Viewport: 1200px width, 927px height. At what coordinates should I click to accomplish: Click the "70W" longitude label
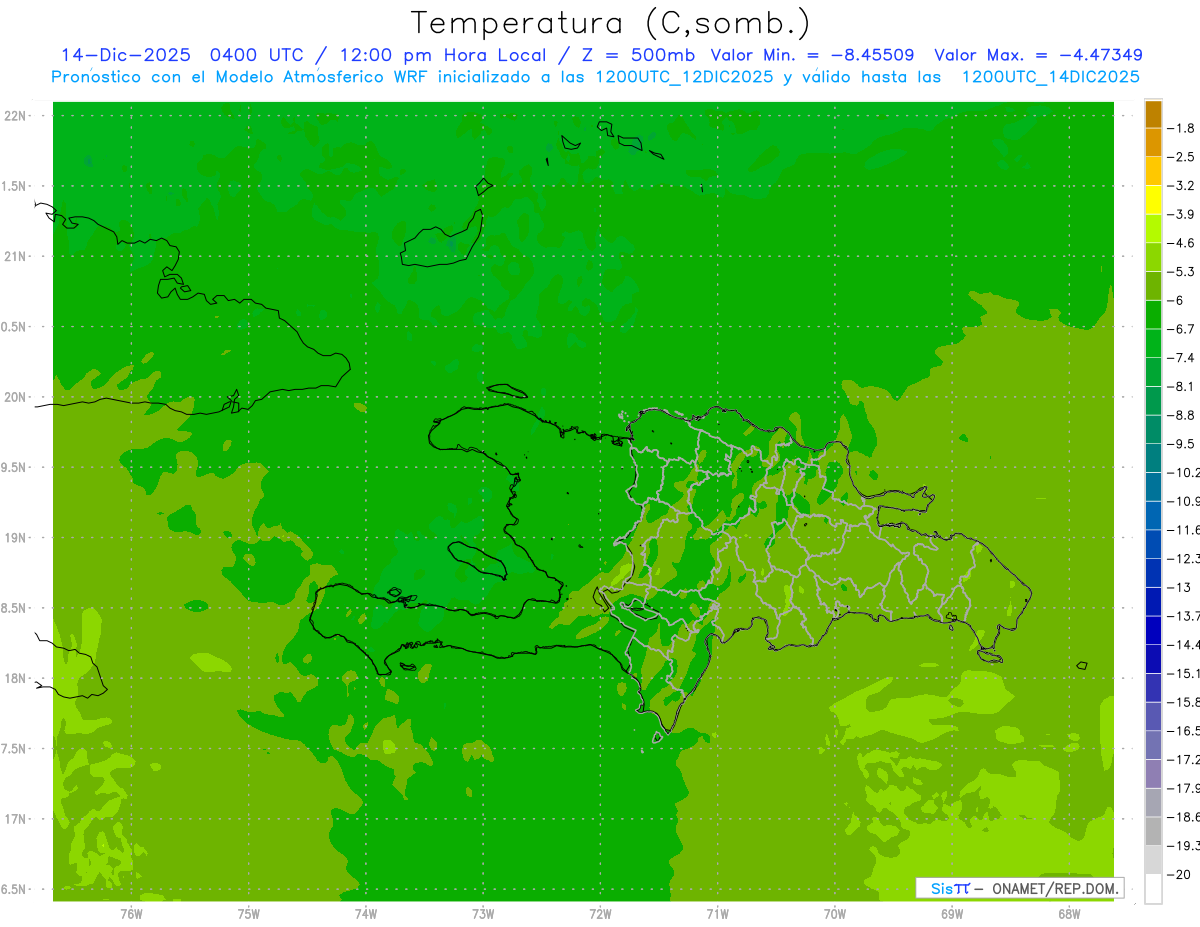click(x=834, y=914)
